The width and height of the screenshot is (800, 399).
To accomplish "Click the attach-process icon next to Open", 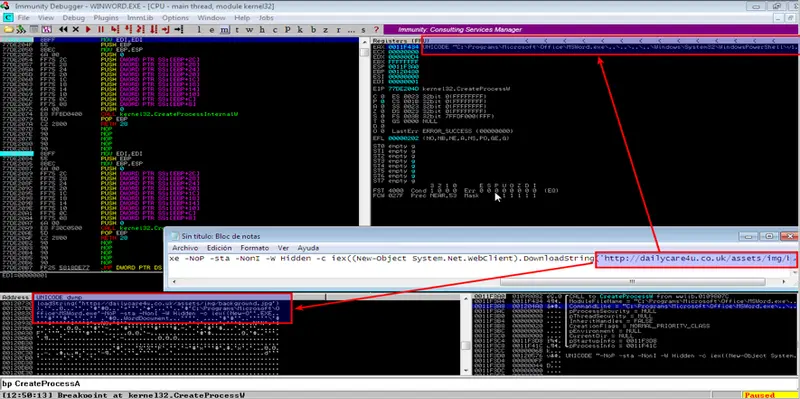I will click(21, 30).
